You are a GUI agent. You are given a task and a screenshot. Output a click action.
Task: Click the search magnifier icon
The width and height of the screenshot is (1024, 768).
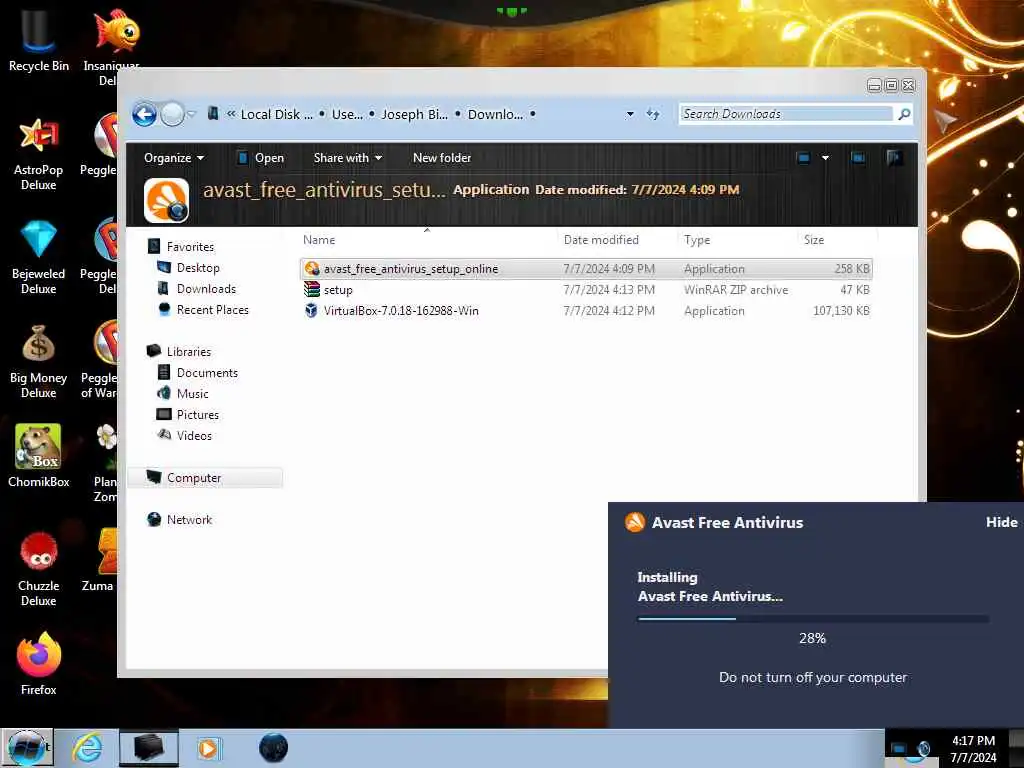coord(904,114)
